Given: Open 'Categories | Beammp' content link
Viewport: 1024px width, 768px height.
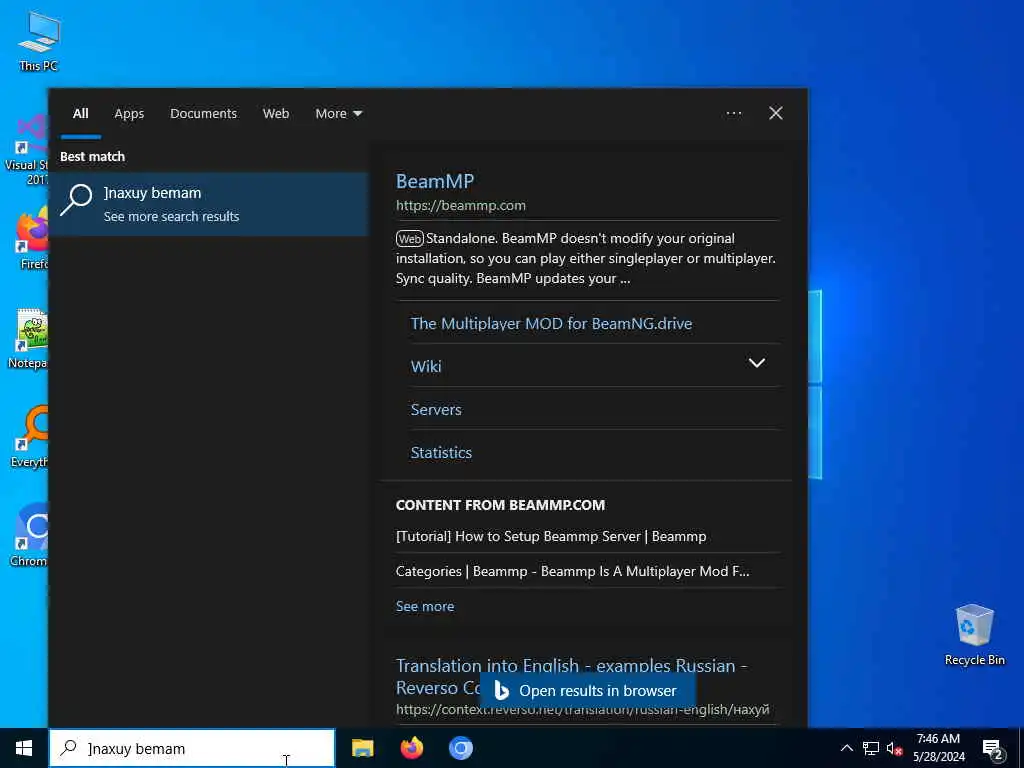Looking at the screenshot, I should (572, 571).
